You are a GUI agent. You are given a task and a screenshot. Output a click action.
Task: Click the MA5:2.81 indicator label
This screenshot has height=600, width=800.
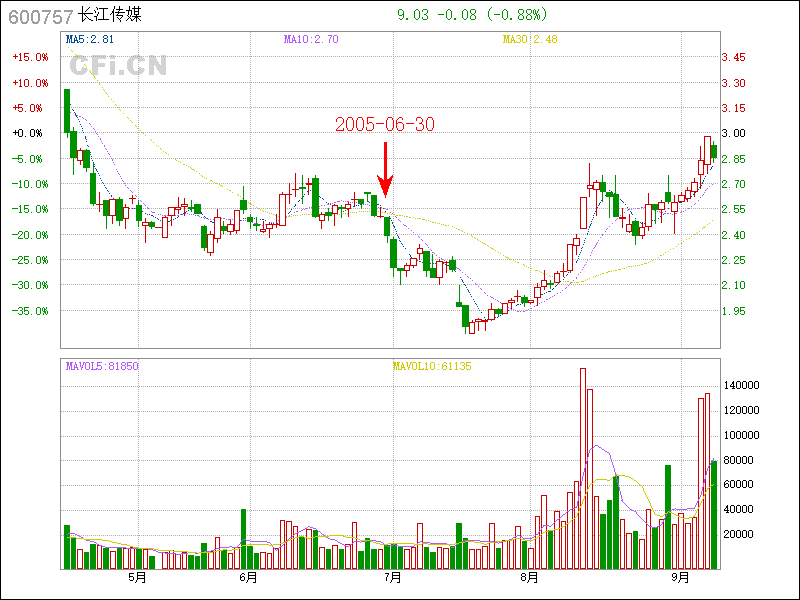point(90,39)
